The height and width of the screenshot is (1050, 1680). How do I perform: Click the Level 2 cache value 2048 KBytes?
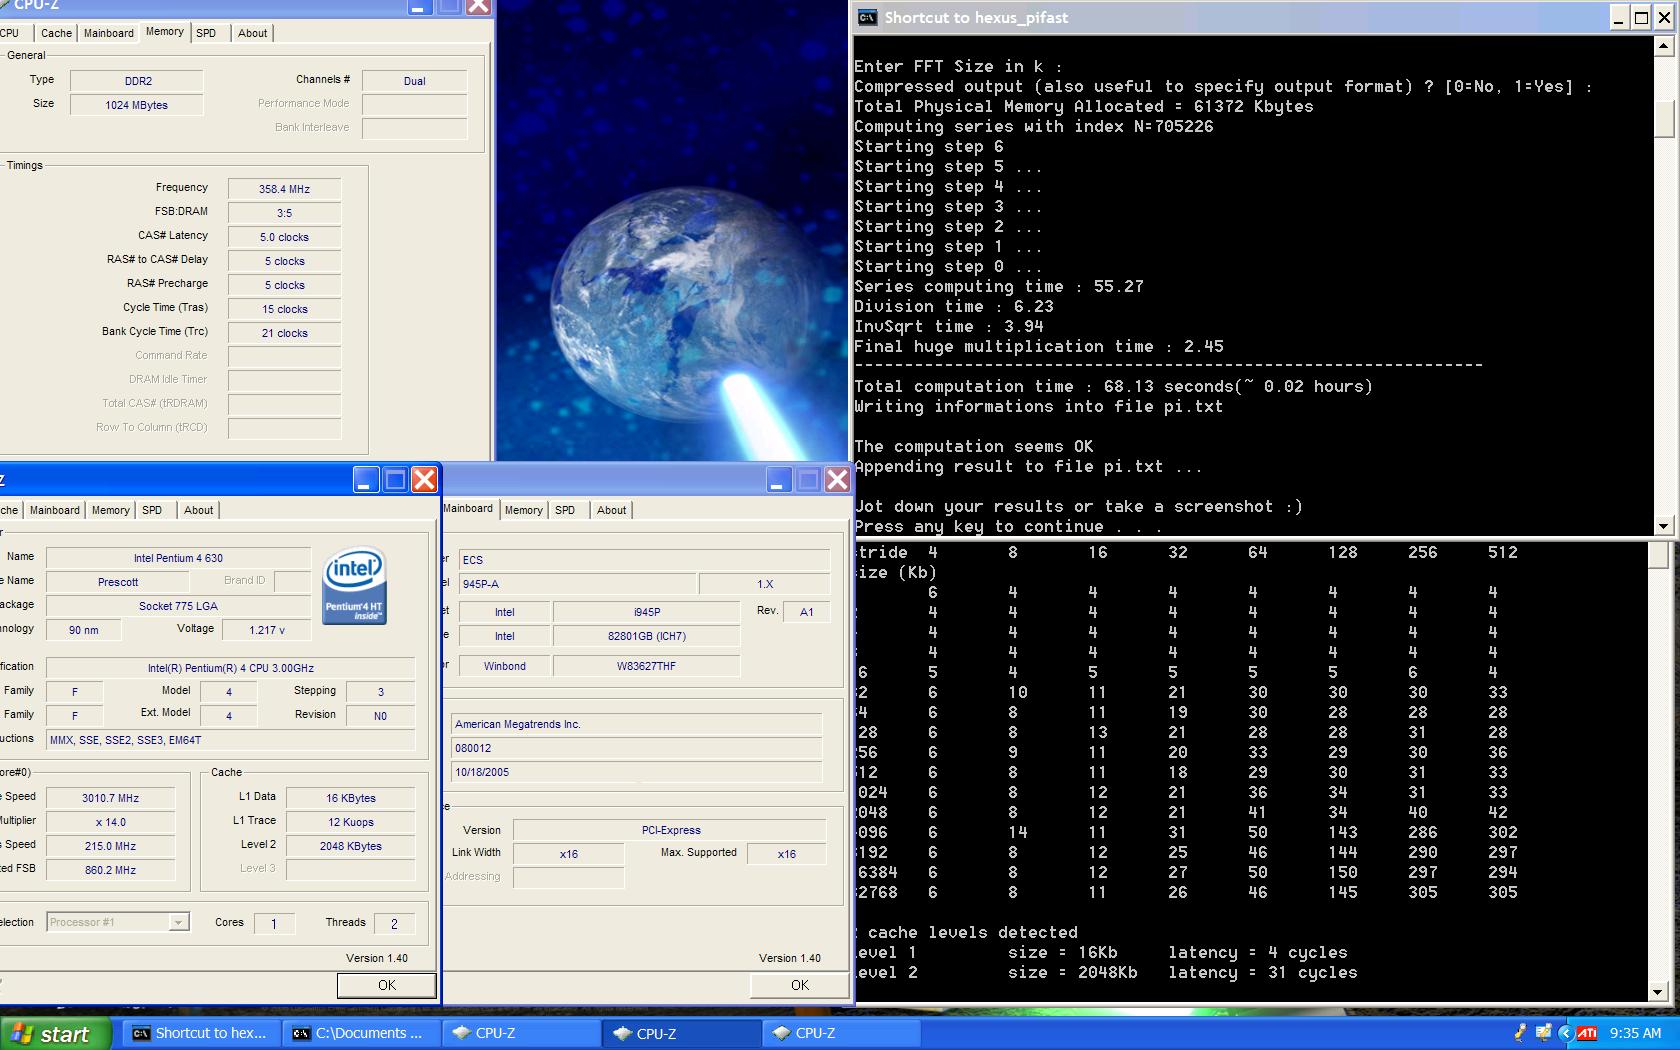pos(350,846)
